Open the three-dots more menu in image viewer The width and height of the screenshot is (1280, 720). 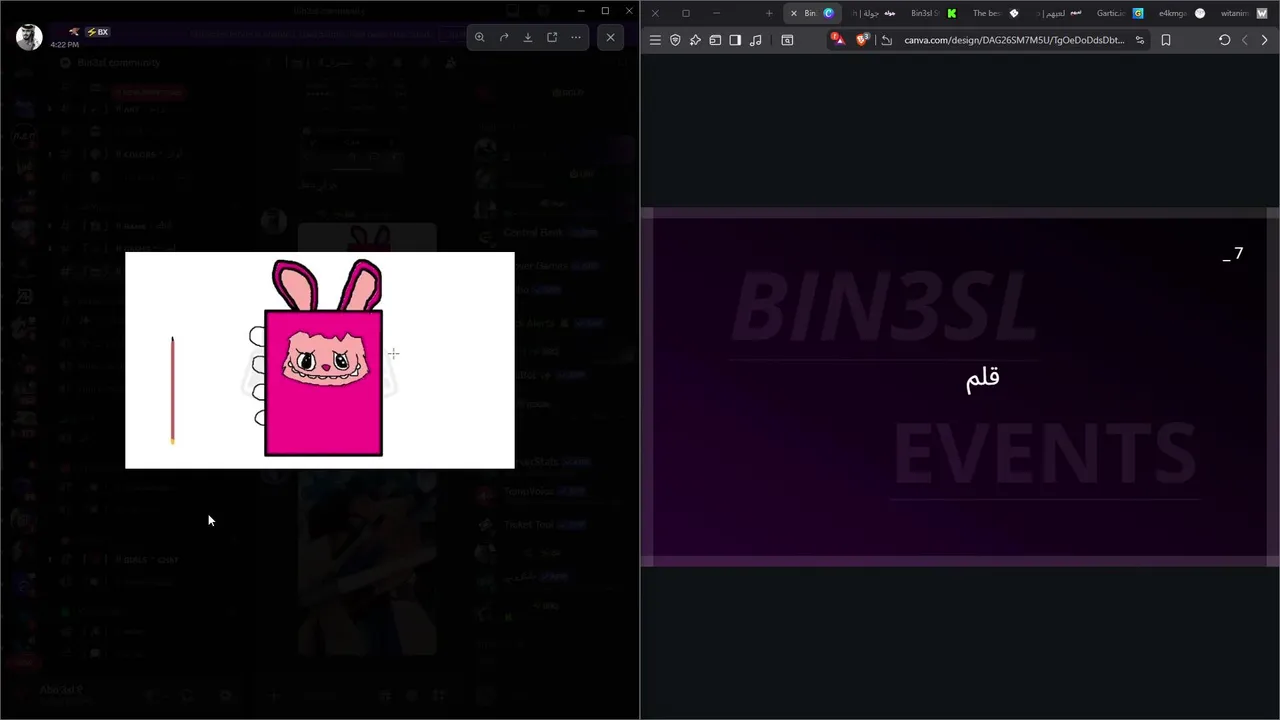point(576,37)
